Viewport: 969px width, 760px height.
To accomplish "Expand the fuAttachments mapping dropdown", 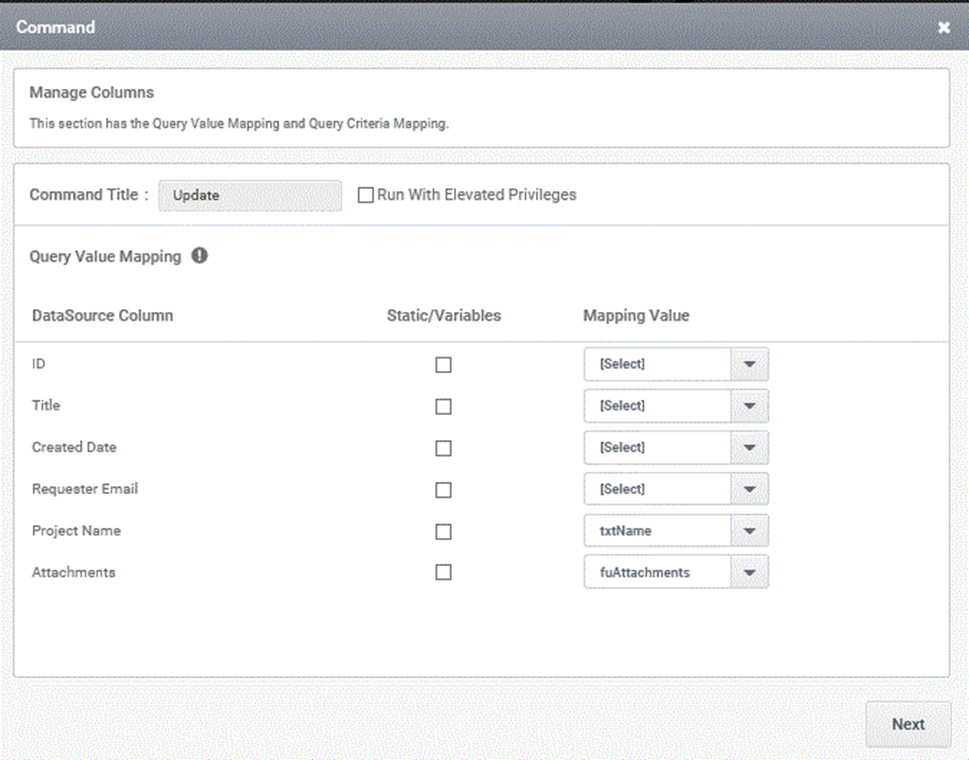I will [x=676, y=572].
